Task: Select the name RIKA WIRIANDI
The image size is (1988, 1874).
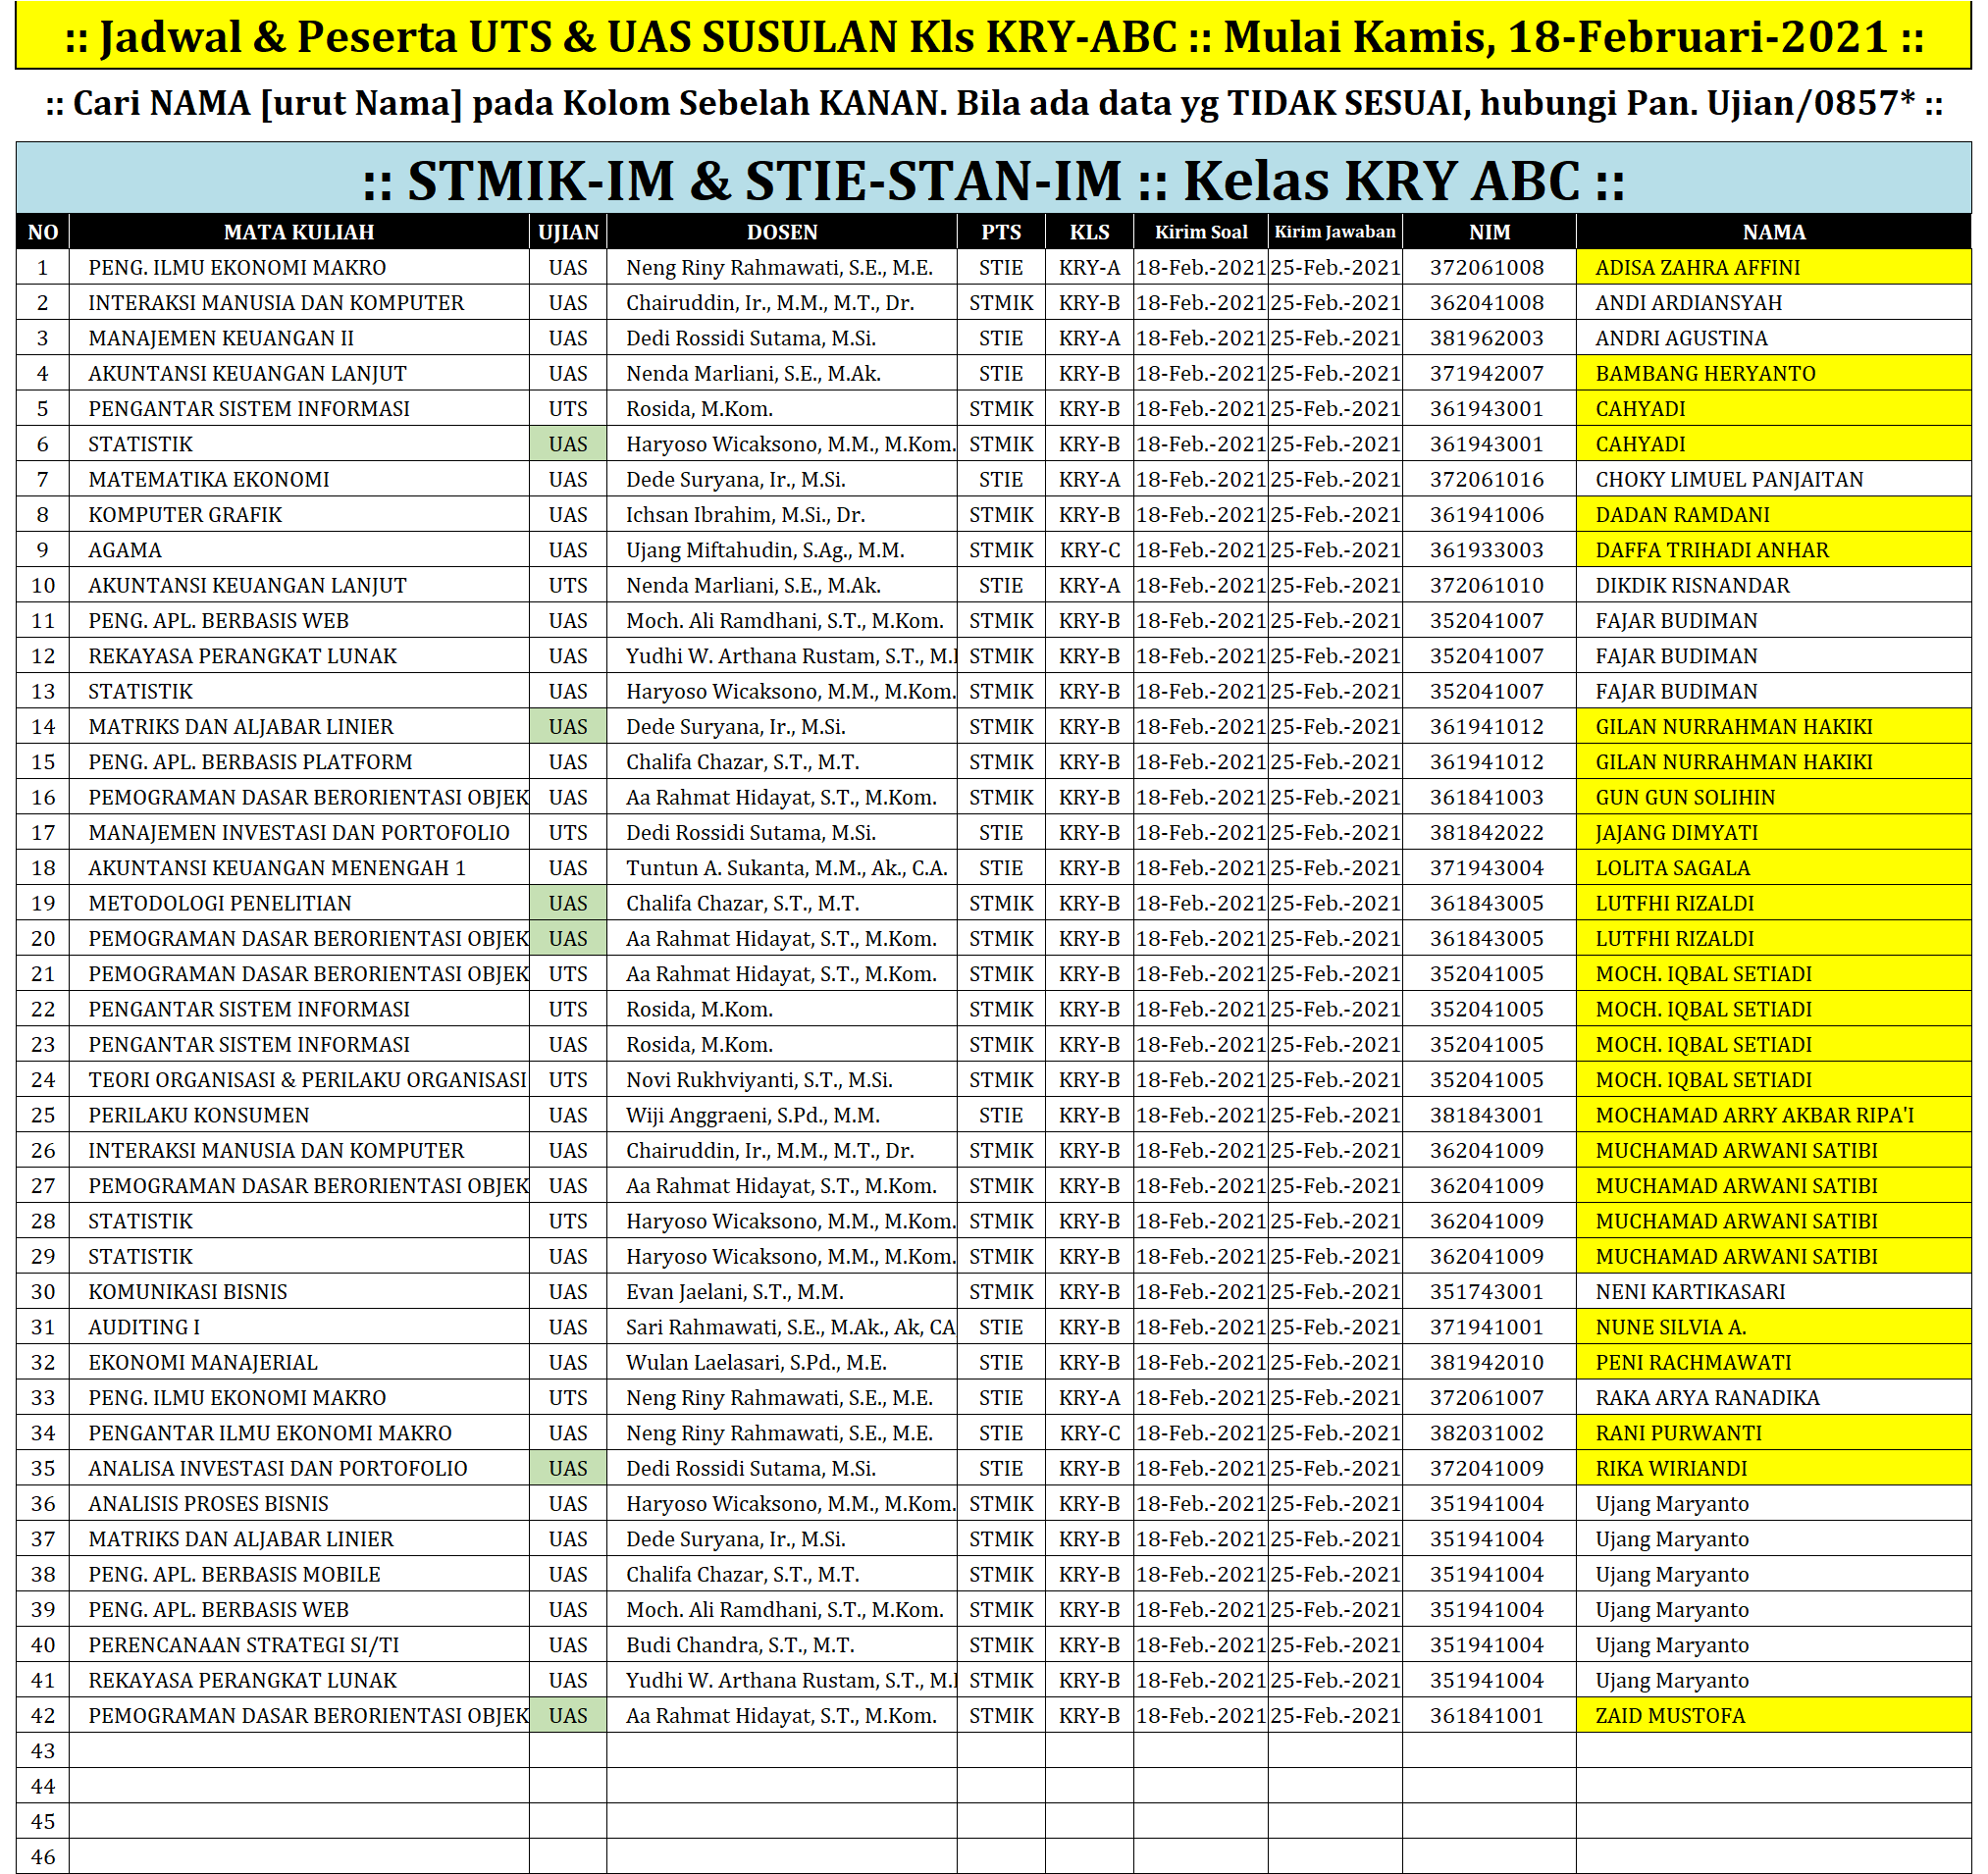Action: pos(1671,1469)
